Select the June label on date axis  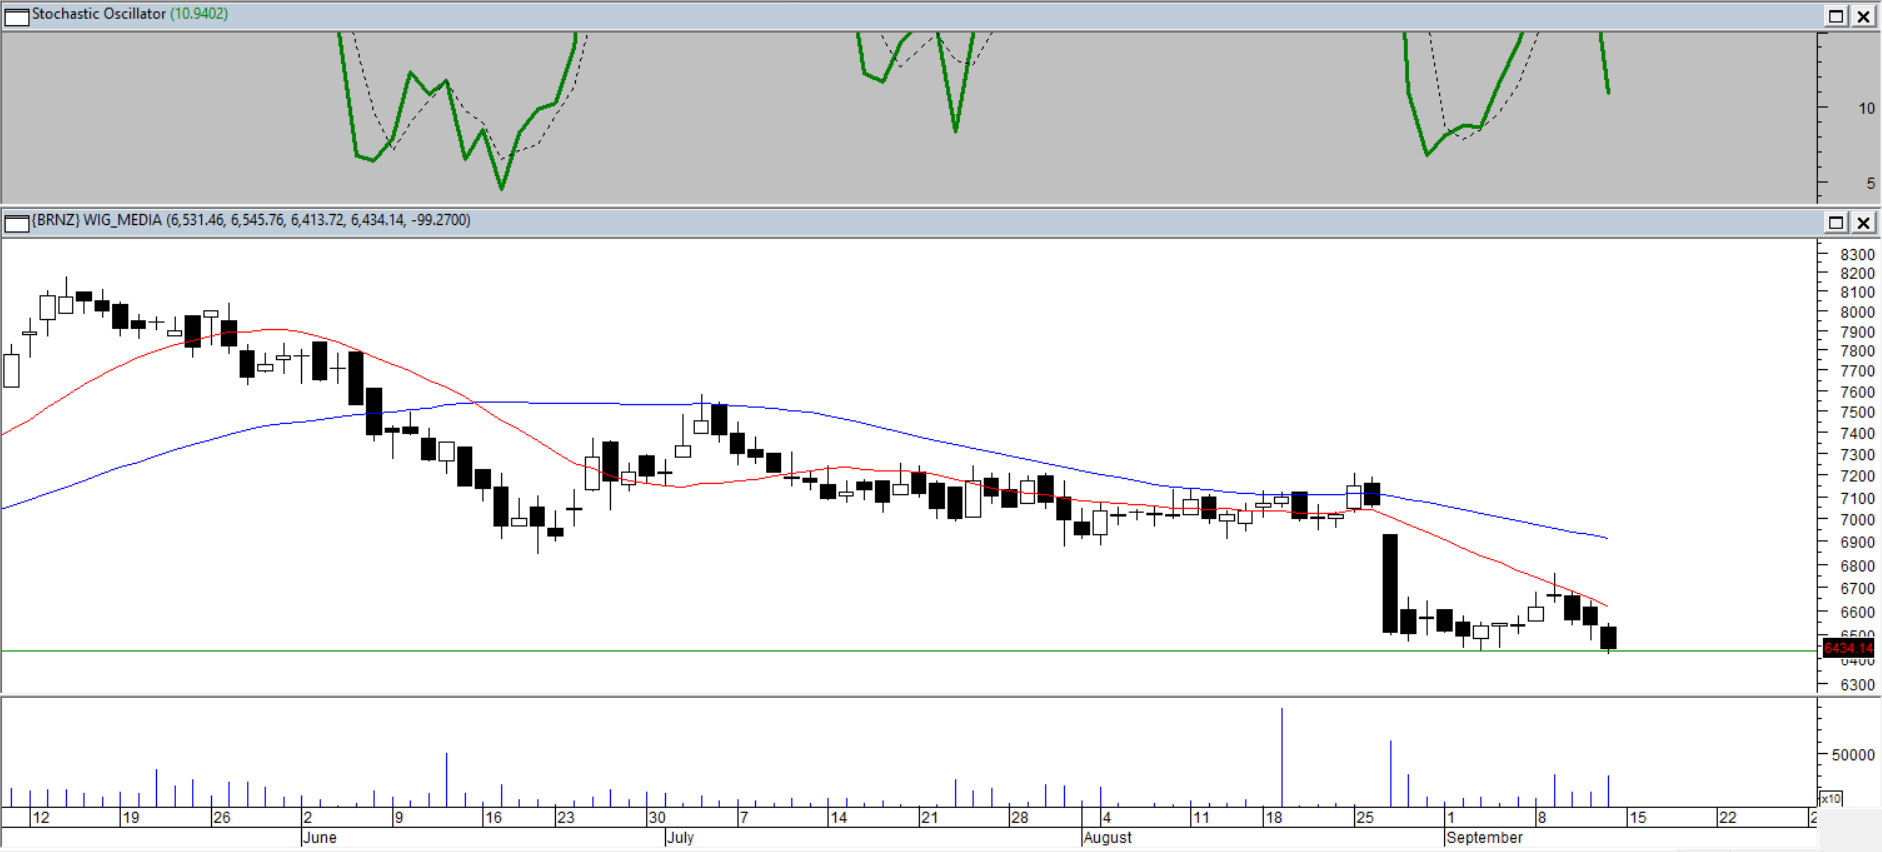click(x=320, y=838)
